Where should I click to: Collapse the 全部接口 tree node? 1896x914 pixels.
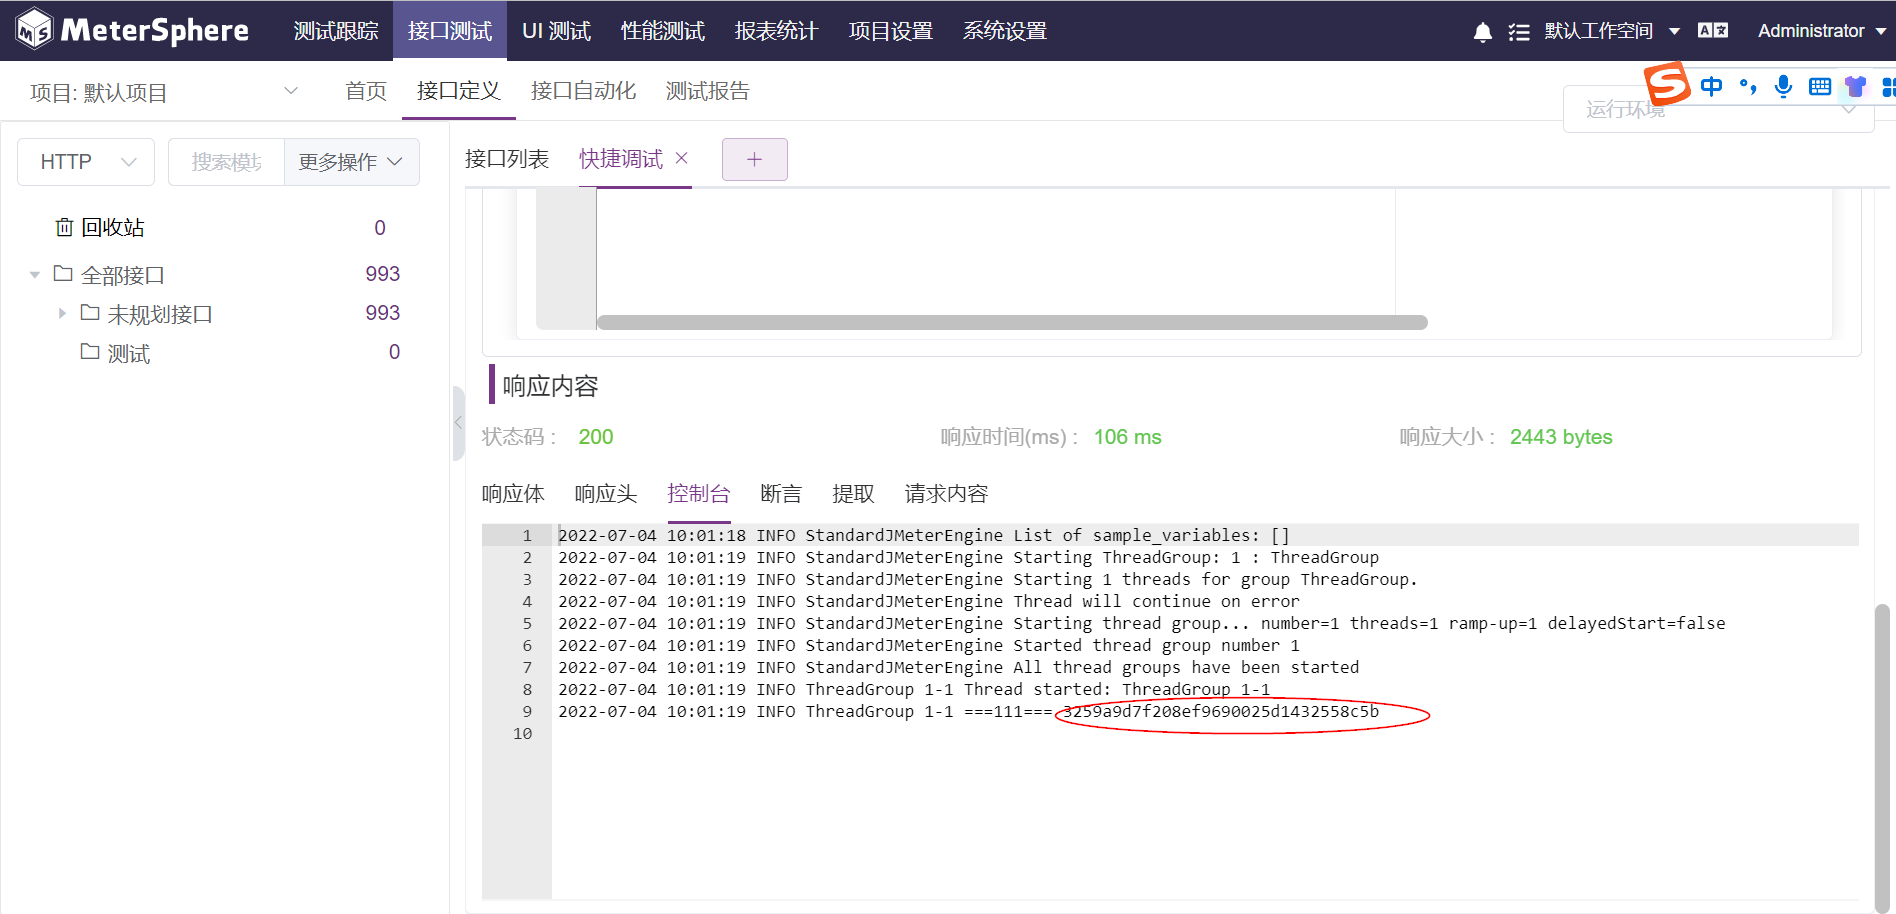pos(35,274)
